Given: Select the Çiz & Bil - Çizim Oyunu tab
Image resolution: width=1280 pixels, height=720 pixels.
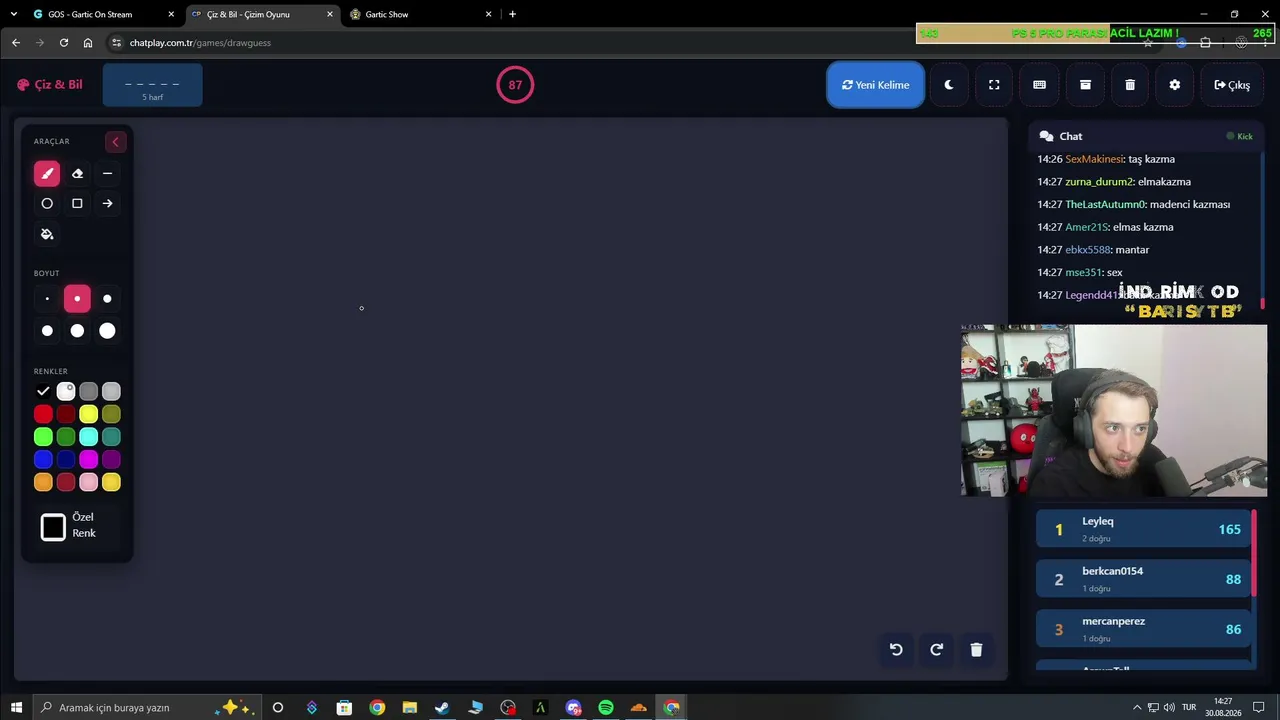Looking at the screenshot, I should click(262, 14).
